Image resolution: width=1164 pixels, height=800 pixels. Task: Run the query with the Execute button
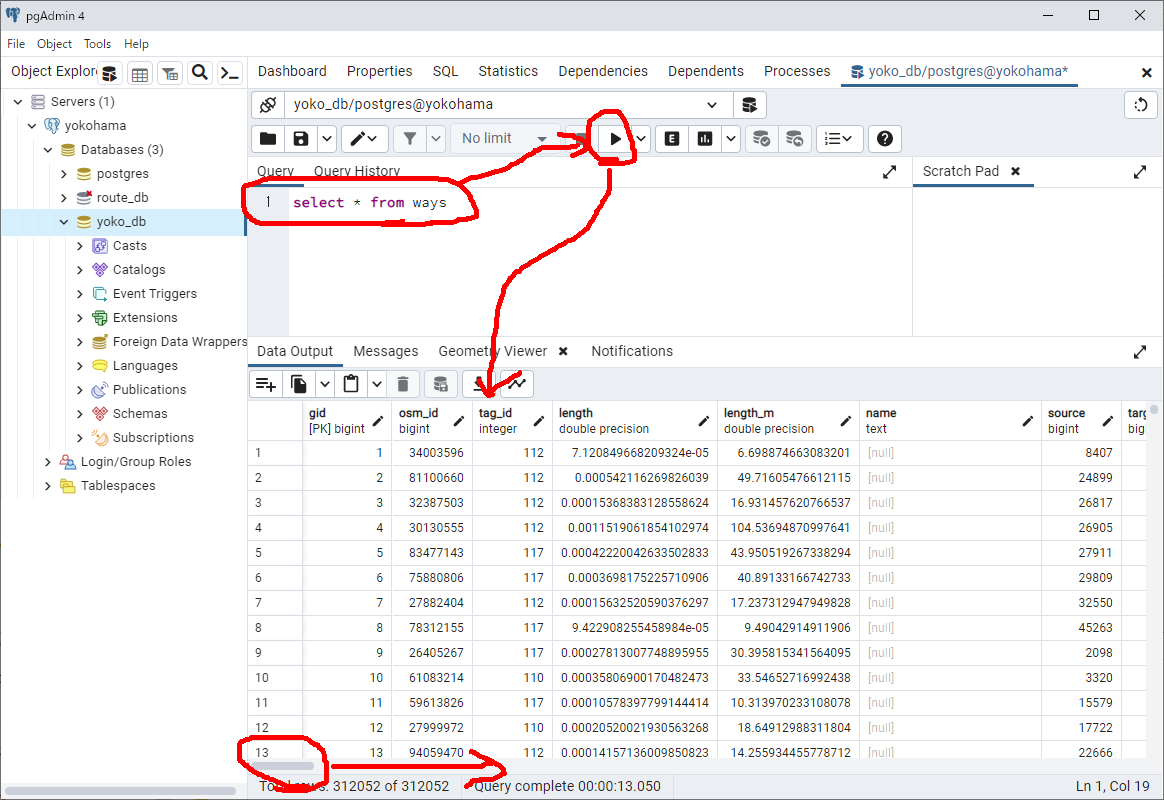615,139
